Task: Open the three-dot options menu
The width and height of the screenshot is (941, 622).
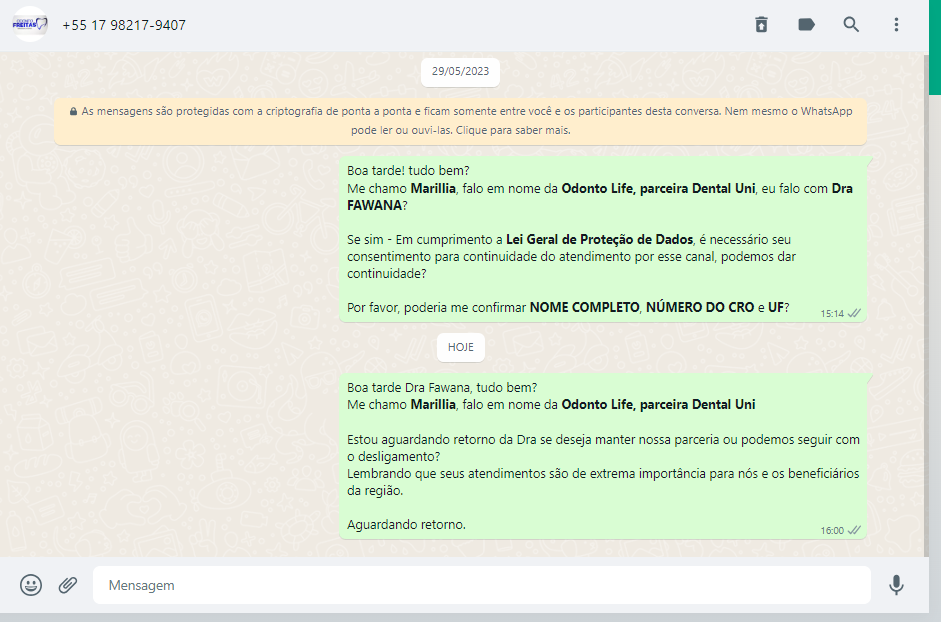Action: pos(896,25)
